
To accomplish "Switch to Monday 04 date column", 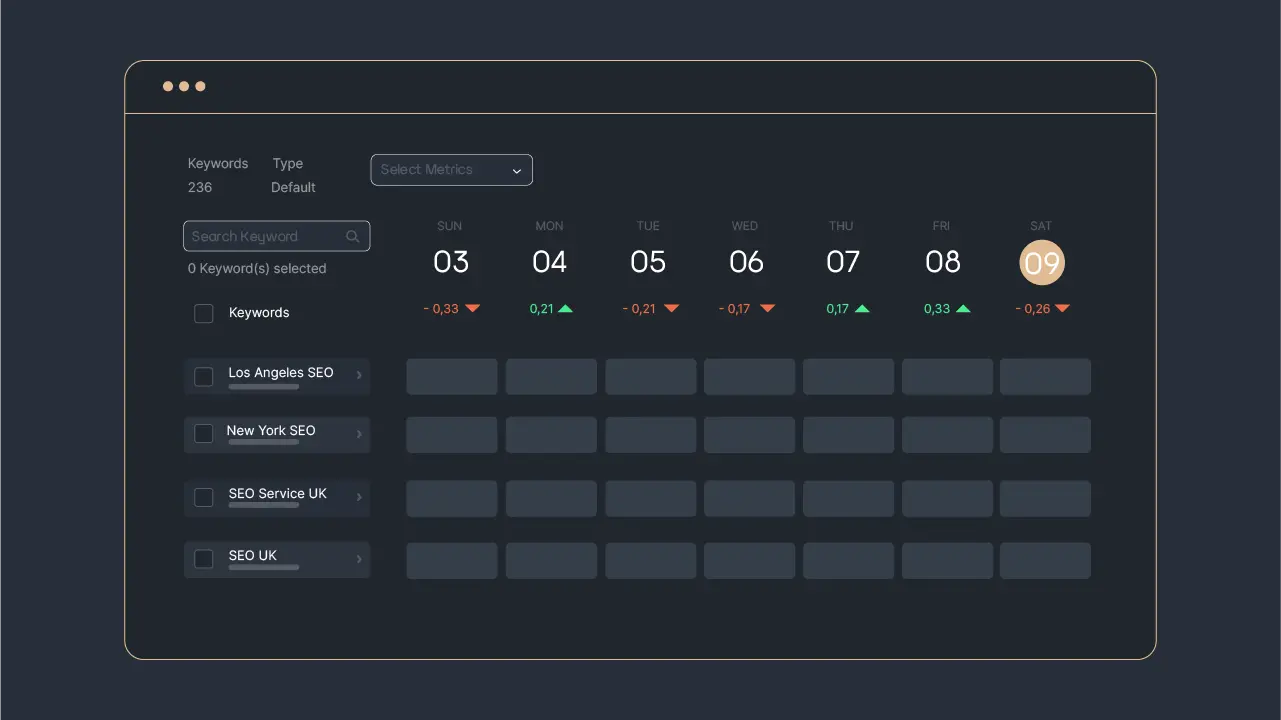I will [x=549, y=262].
